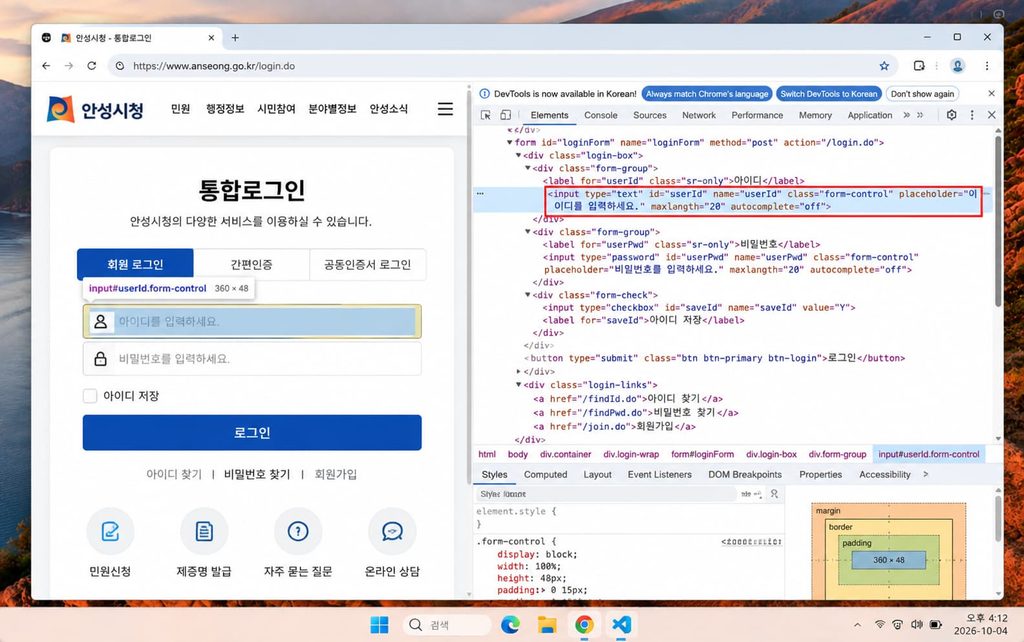Open DevTools settings gear
The image size is (1024, 642).
pos(952,115)
